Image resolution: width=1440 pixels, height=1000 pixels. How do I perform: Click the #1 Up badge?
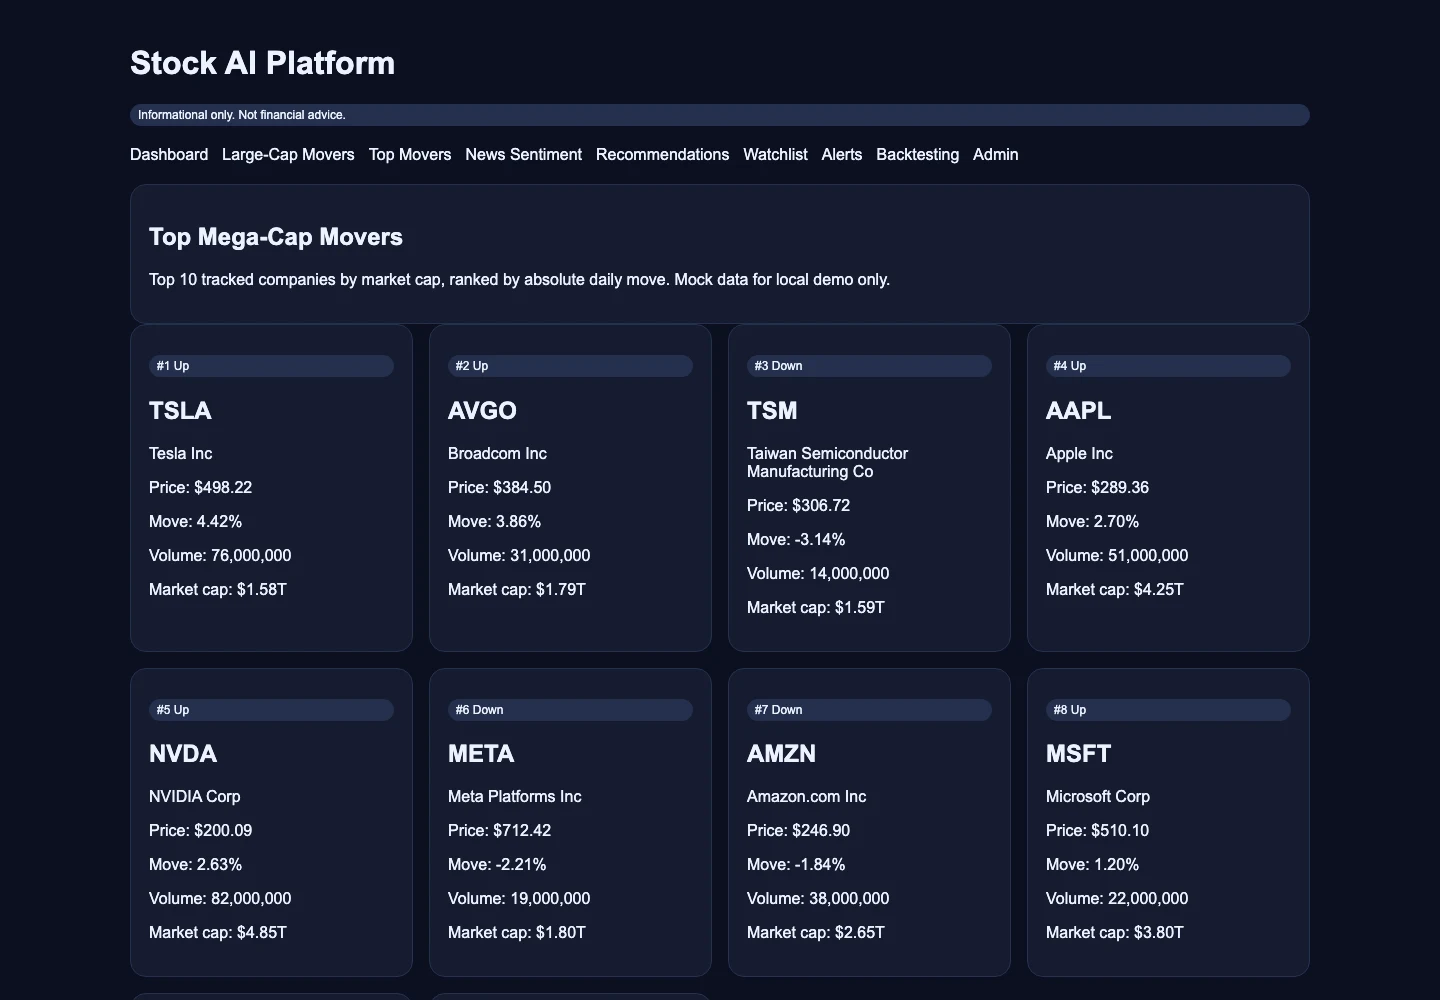coord(271,366)
